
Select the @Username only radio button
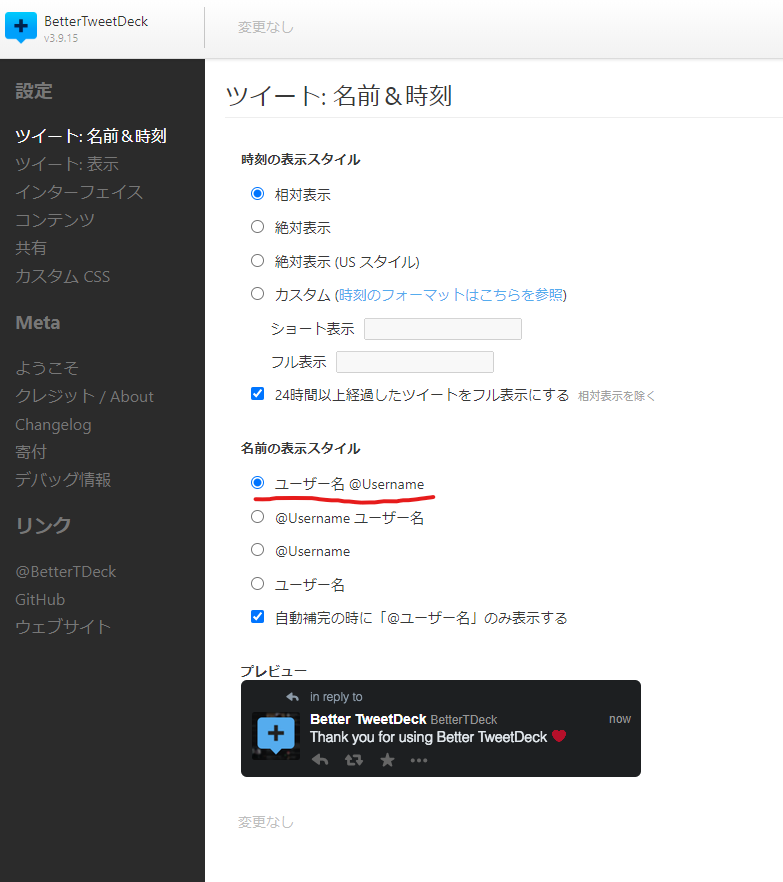[257, 550]
